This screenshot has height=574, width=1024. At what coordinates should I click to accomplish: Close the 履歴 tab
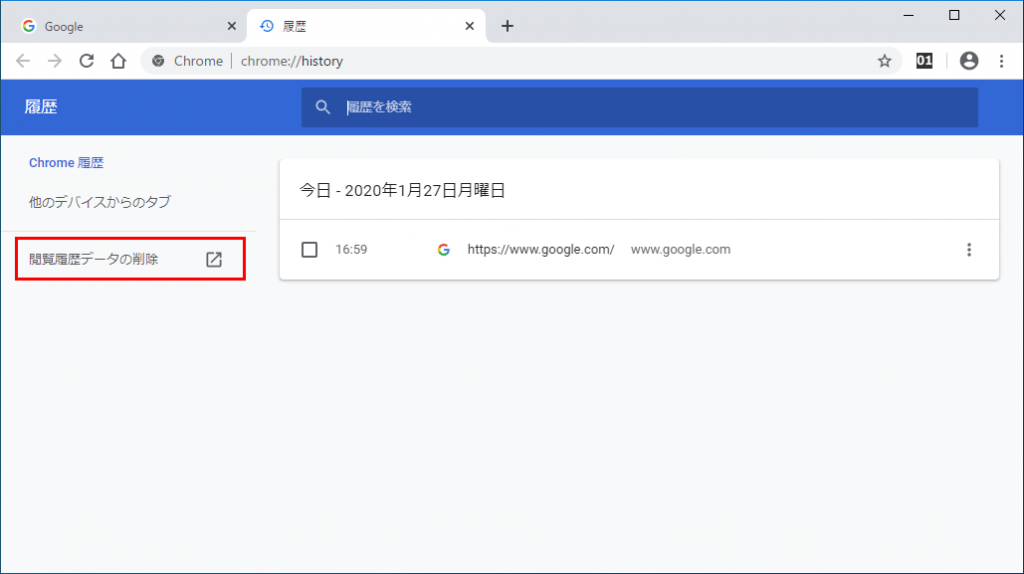pos(470,26)
